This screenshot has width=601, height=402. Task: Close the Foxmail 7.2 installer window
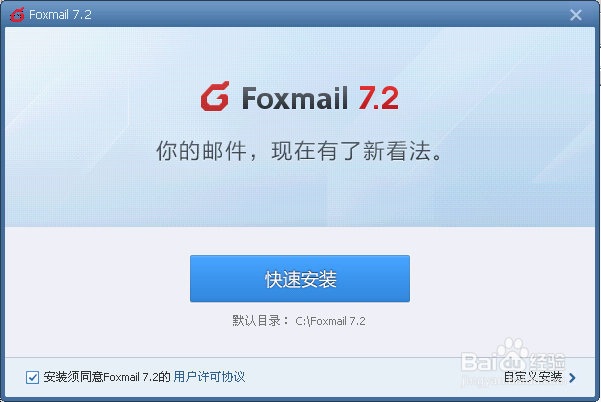click(x=575, y=15)
